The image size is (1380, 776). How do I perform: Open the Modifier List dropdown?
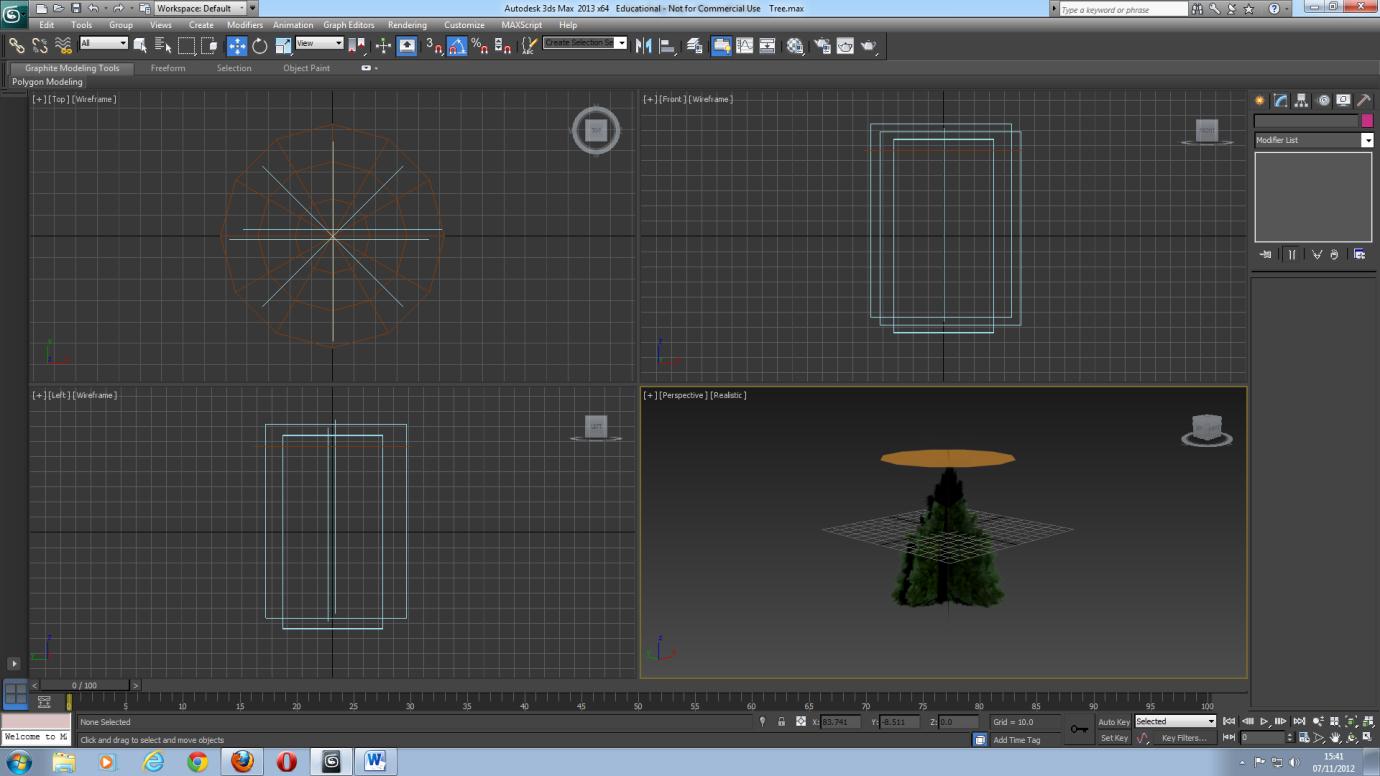[1368, 140]
